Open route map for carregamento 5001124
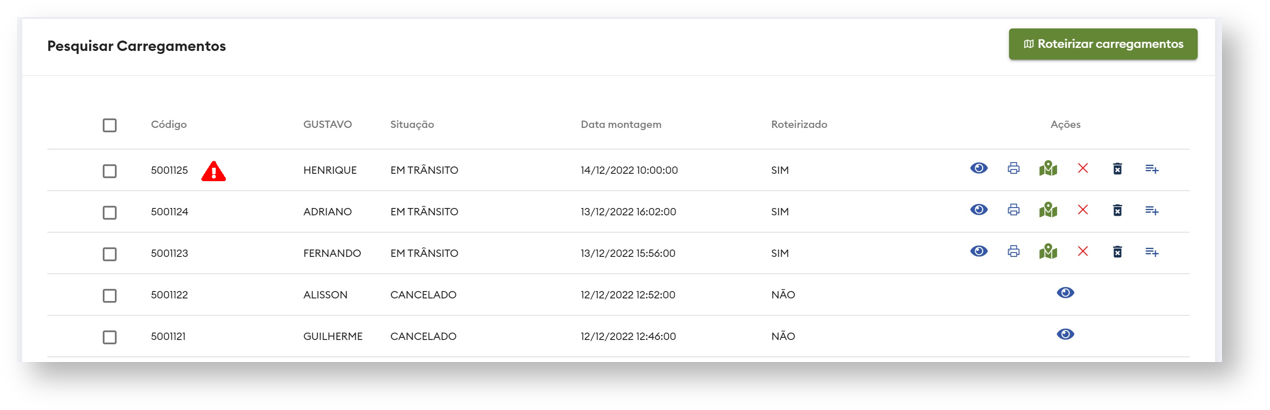The image size is (1270, 410). pos(1048,210)
